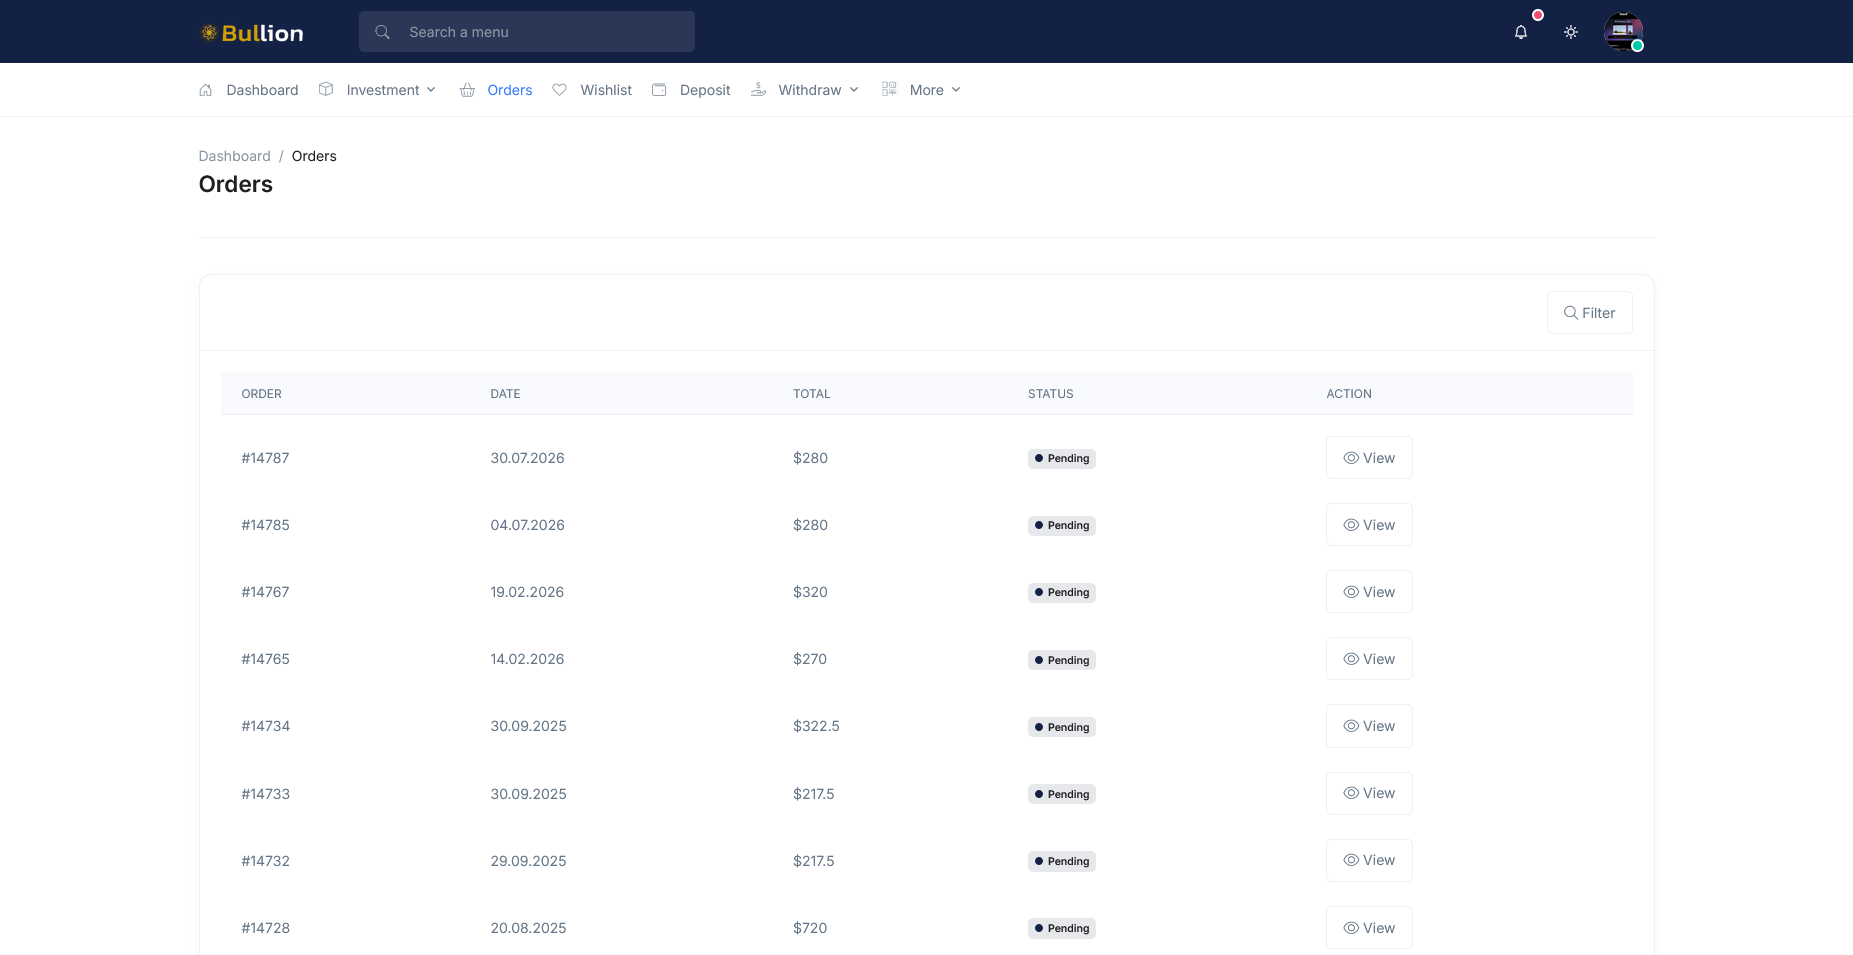Click the total $322.5
The height and width of the screenshot is (955, 1853).
click(x=816, y=726)
